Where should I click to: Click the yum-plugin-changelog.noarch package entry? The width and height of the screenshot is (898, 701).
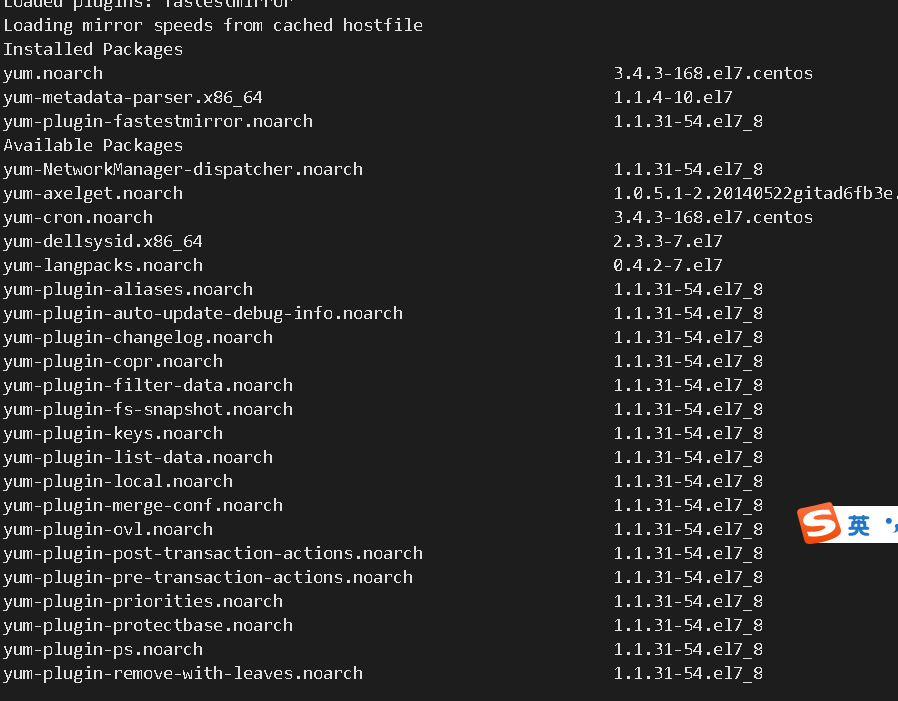[x=138, y=337]
